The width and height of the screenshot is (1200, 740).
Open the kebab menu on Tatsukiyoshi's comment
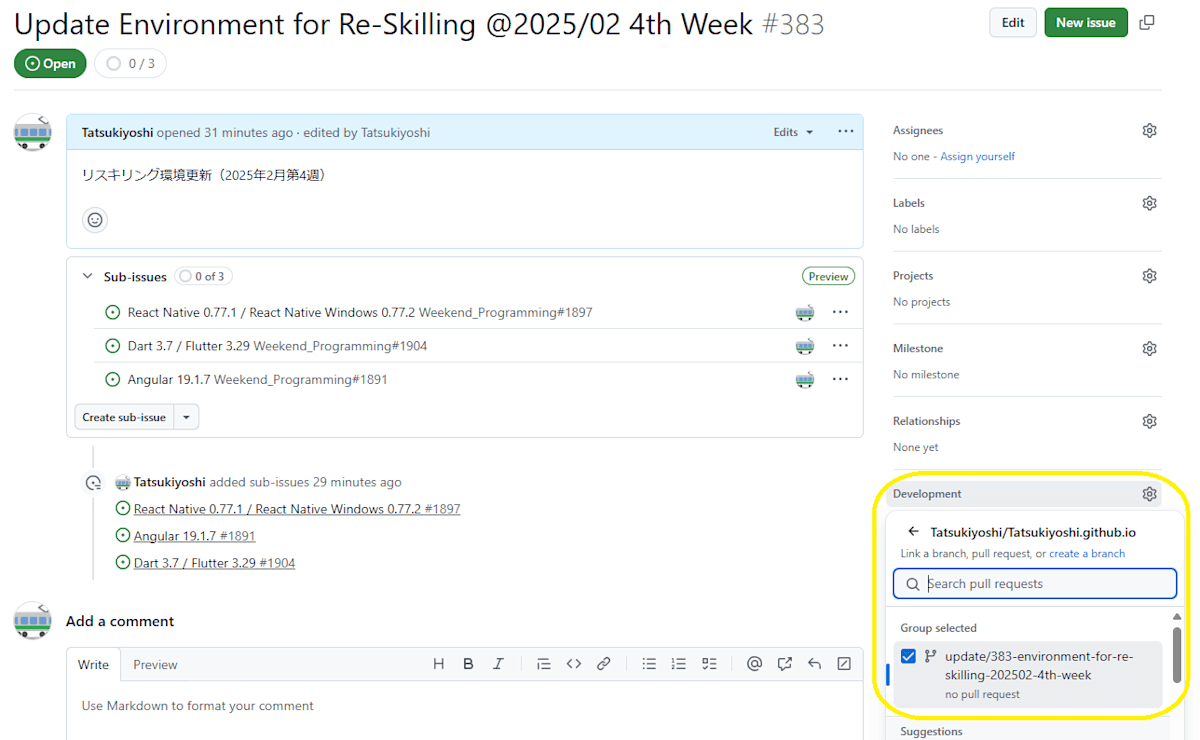pos(845,131)
